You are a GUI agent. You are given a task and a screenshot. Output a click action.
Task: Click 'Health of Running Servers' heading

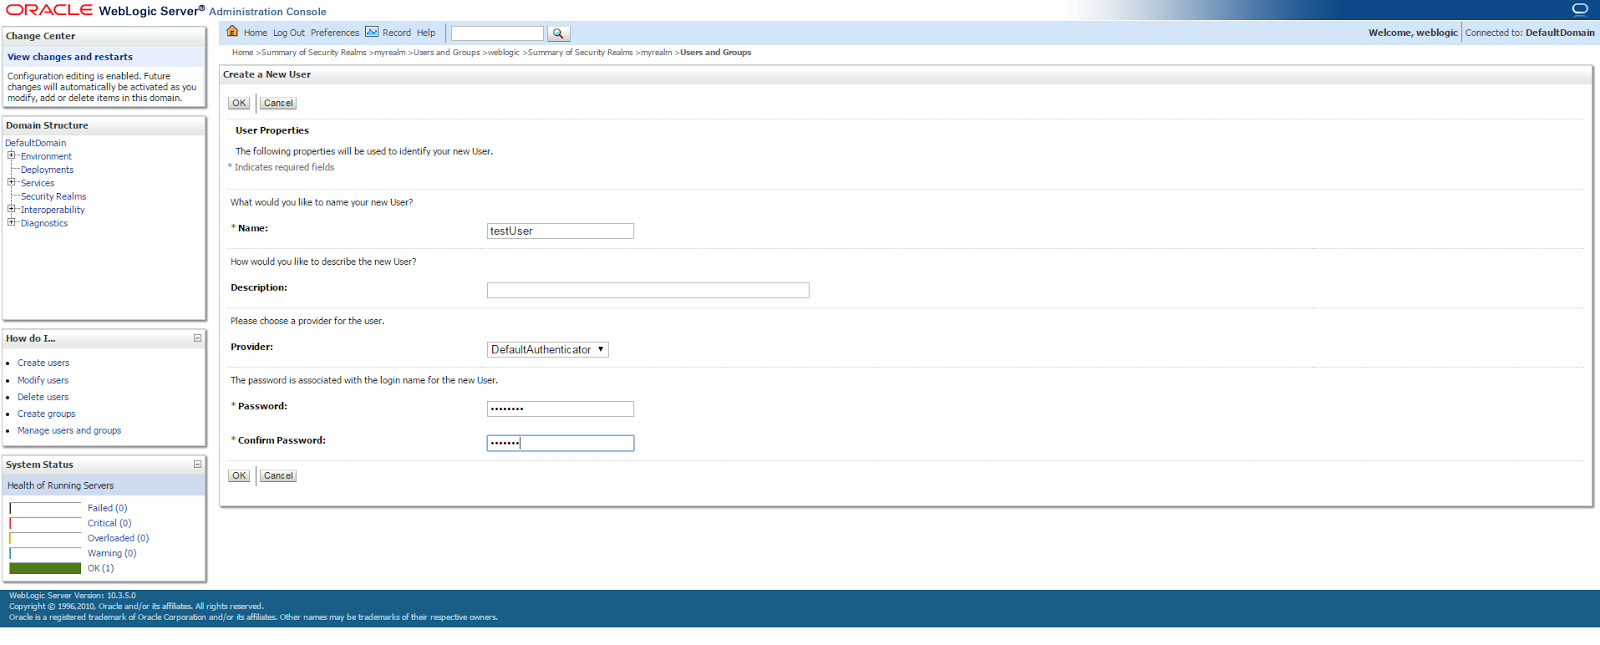click(60, 486)
